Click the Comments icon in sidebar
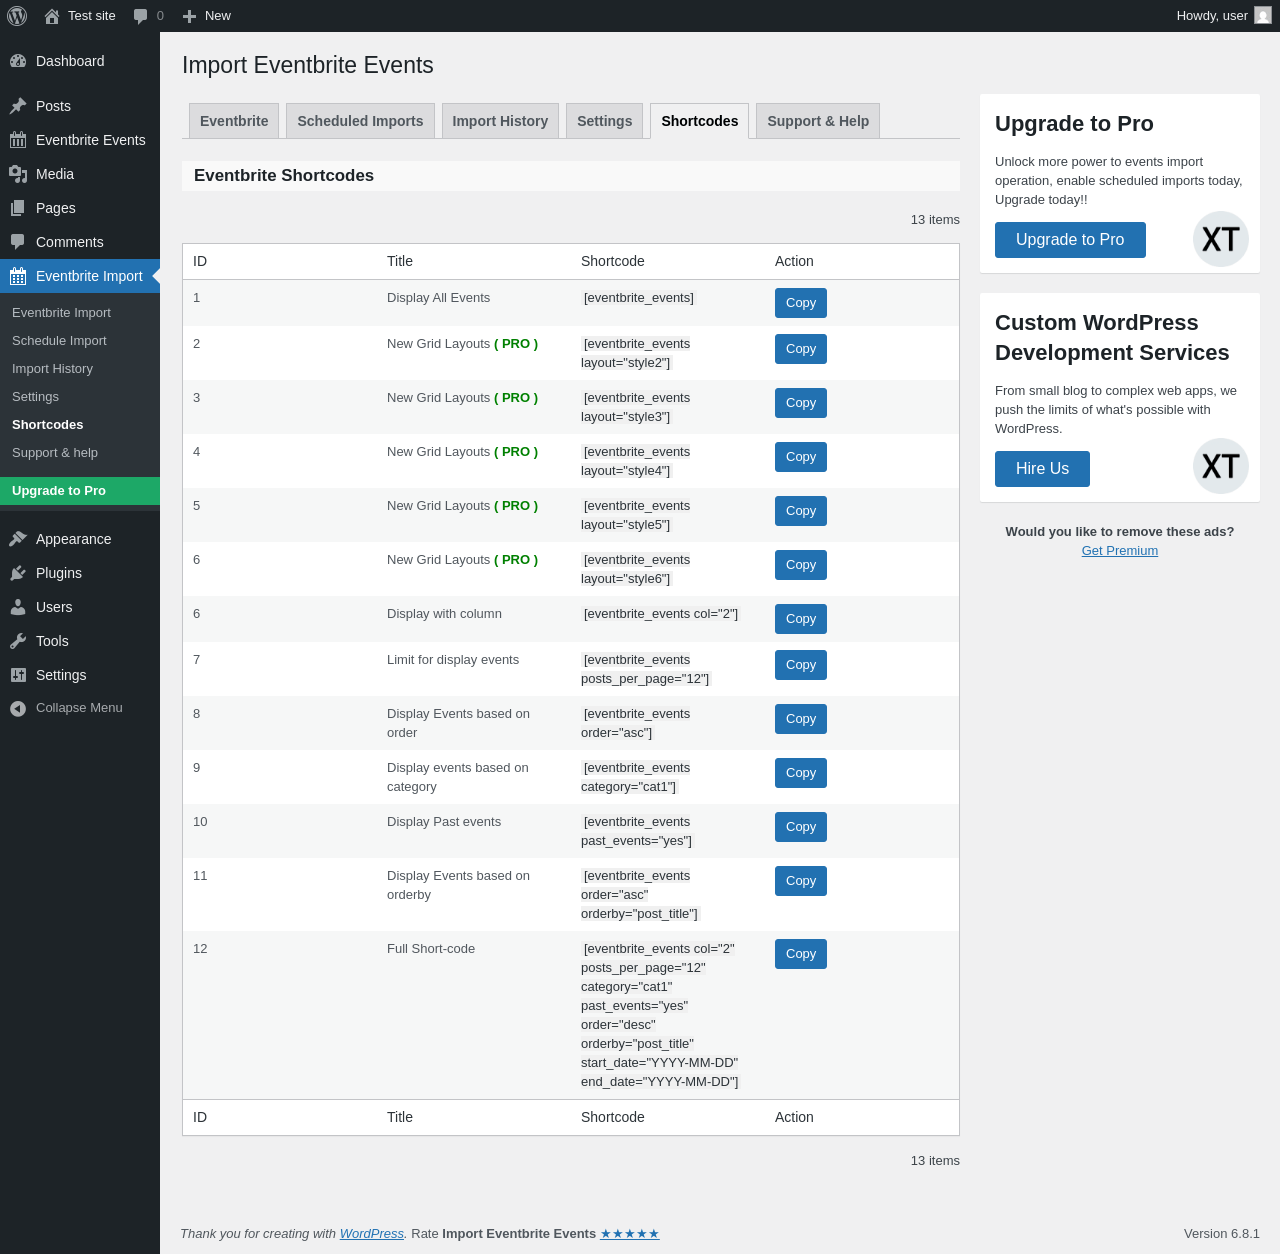The image size is (1280, 1254). pyautogui.click(x=18, y=242)
